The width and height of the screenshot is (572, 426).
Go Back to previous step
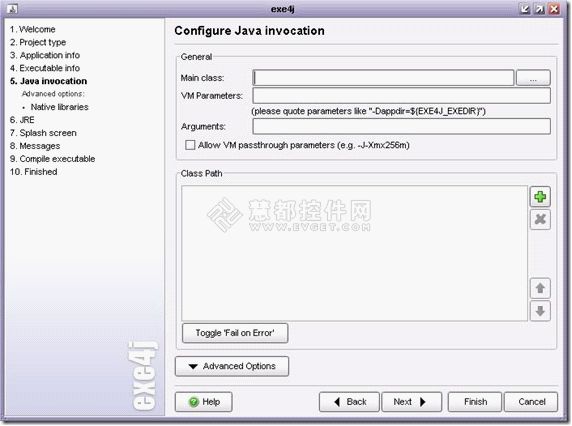[349, 402]
